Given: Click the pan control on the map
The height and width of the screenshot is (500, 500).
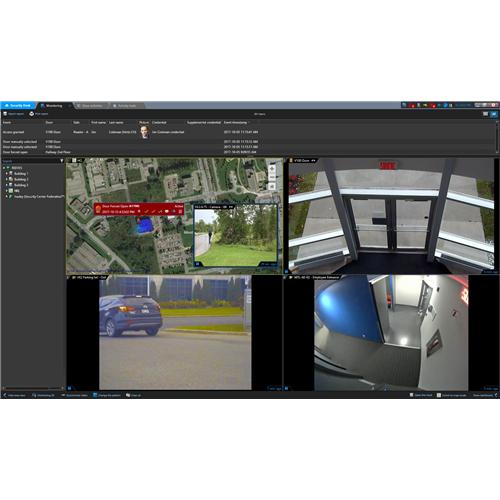Looking at the screenshot, I should pos(272,169).
